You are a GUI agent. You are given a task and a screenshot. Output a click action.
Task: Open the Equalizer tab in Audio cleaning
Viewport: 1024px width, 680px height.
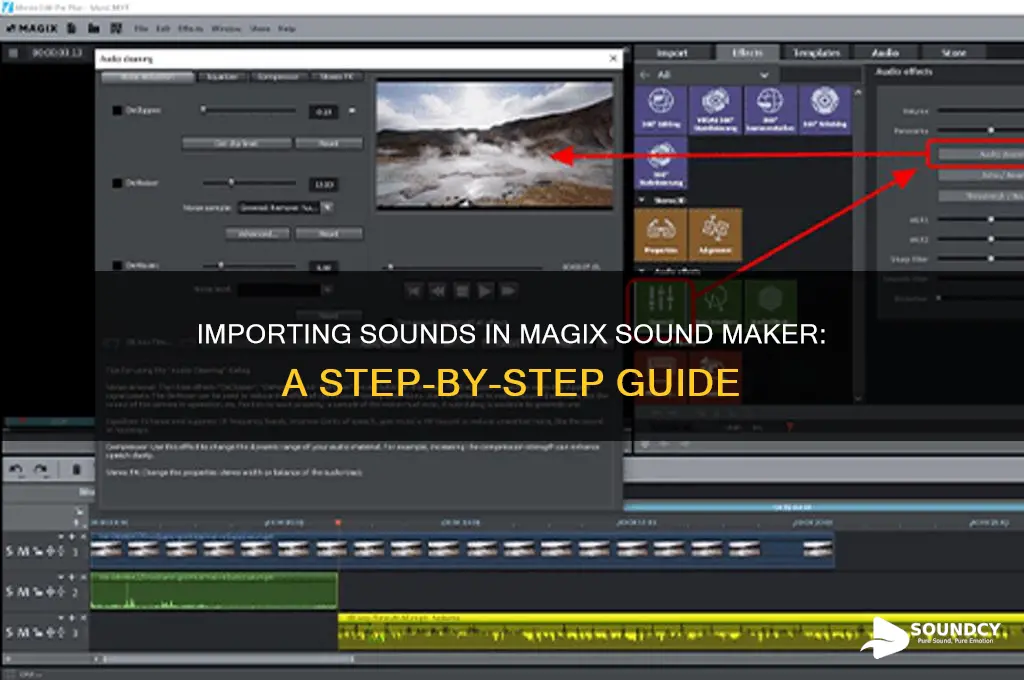click(222, 77)
